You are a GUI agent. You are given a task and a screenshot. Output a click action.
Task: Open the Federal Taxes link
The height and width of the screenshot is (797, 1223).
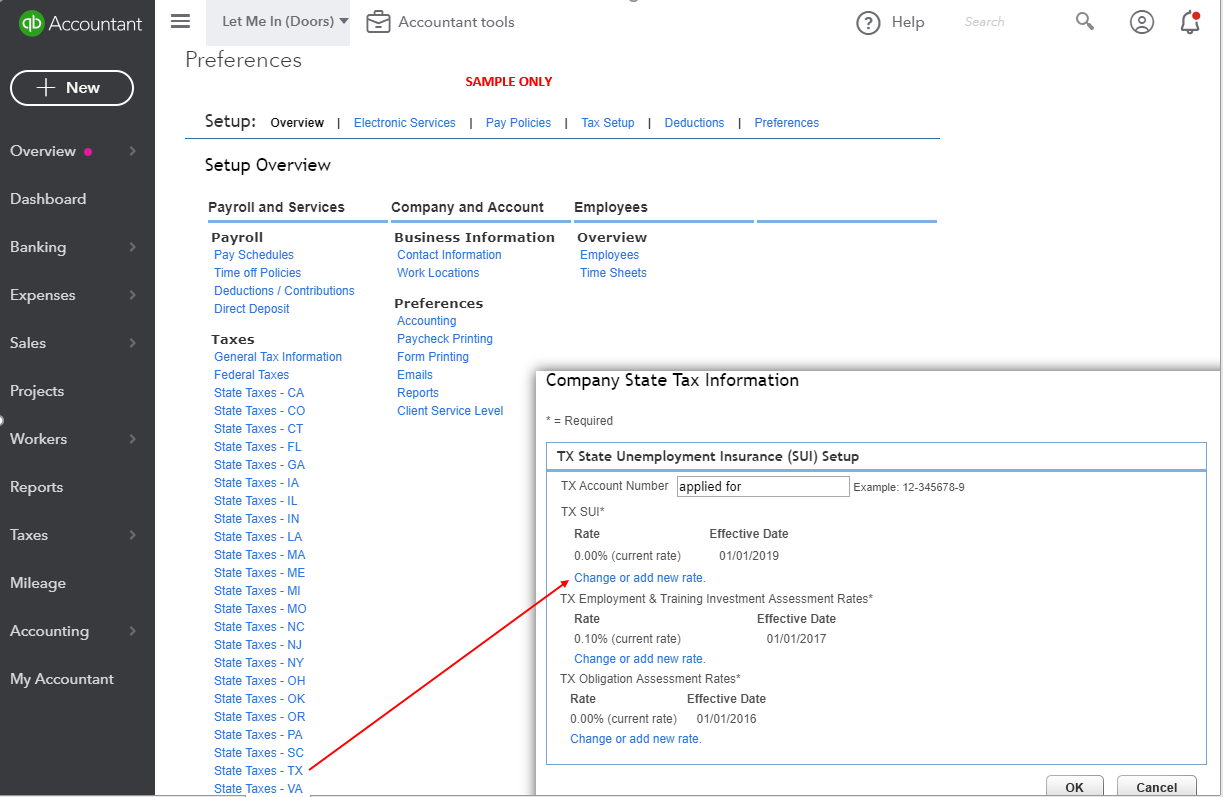pos(252,375)
